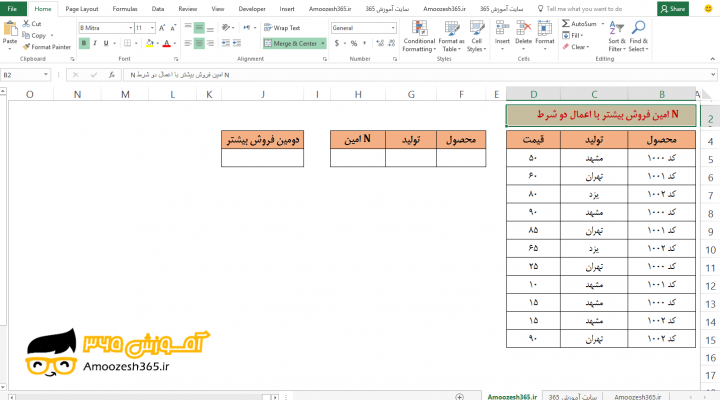Decrease font size with the small A icon
Image resolution: width=720 pixels, height=400 pixels.
pos(173,28)
